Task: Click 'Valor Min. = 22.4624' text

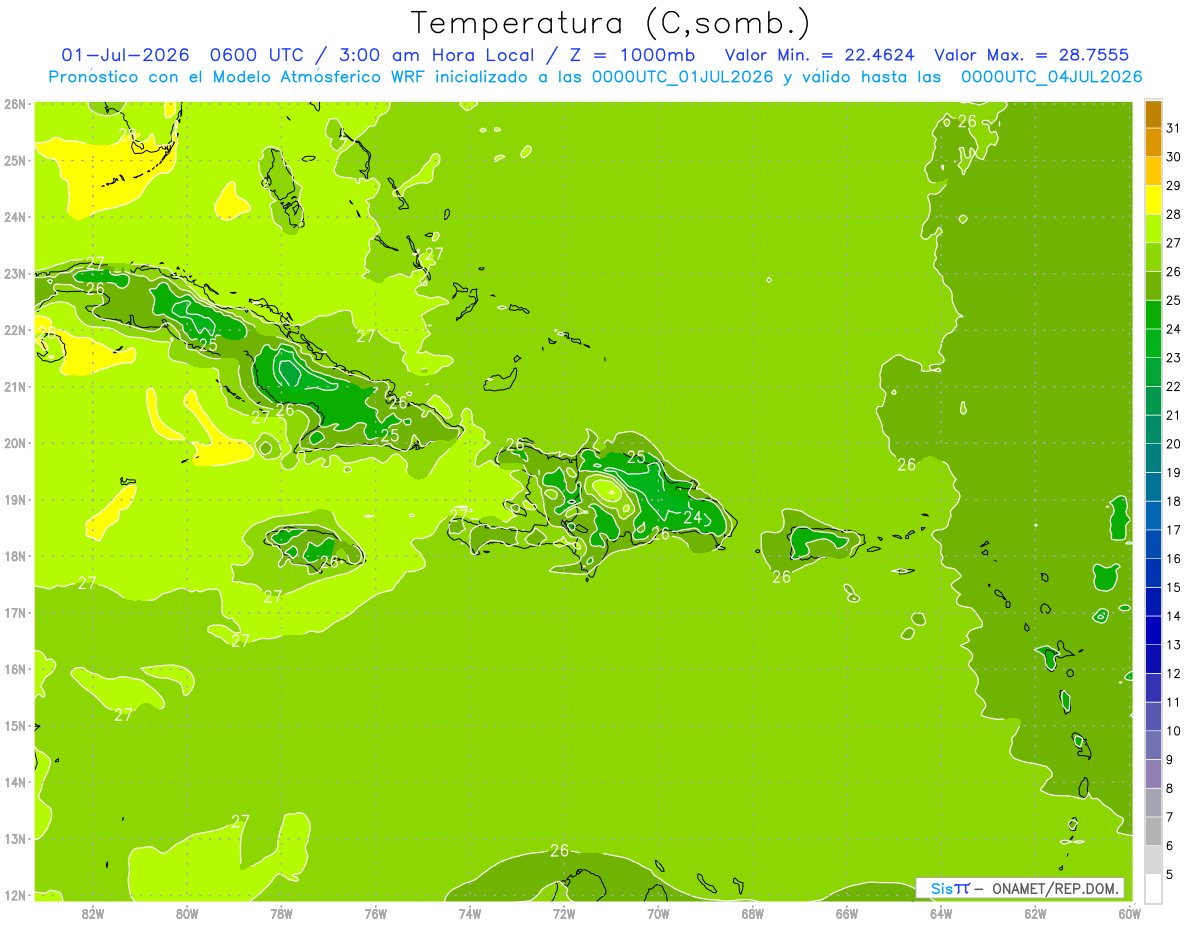Action: click(820, 55)
